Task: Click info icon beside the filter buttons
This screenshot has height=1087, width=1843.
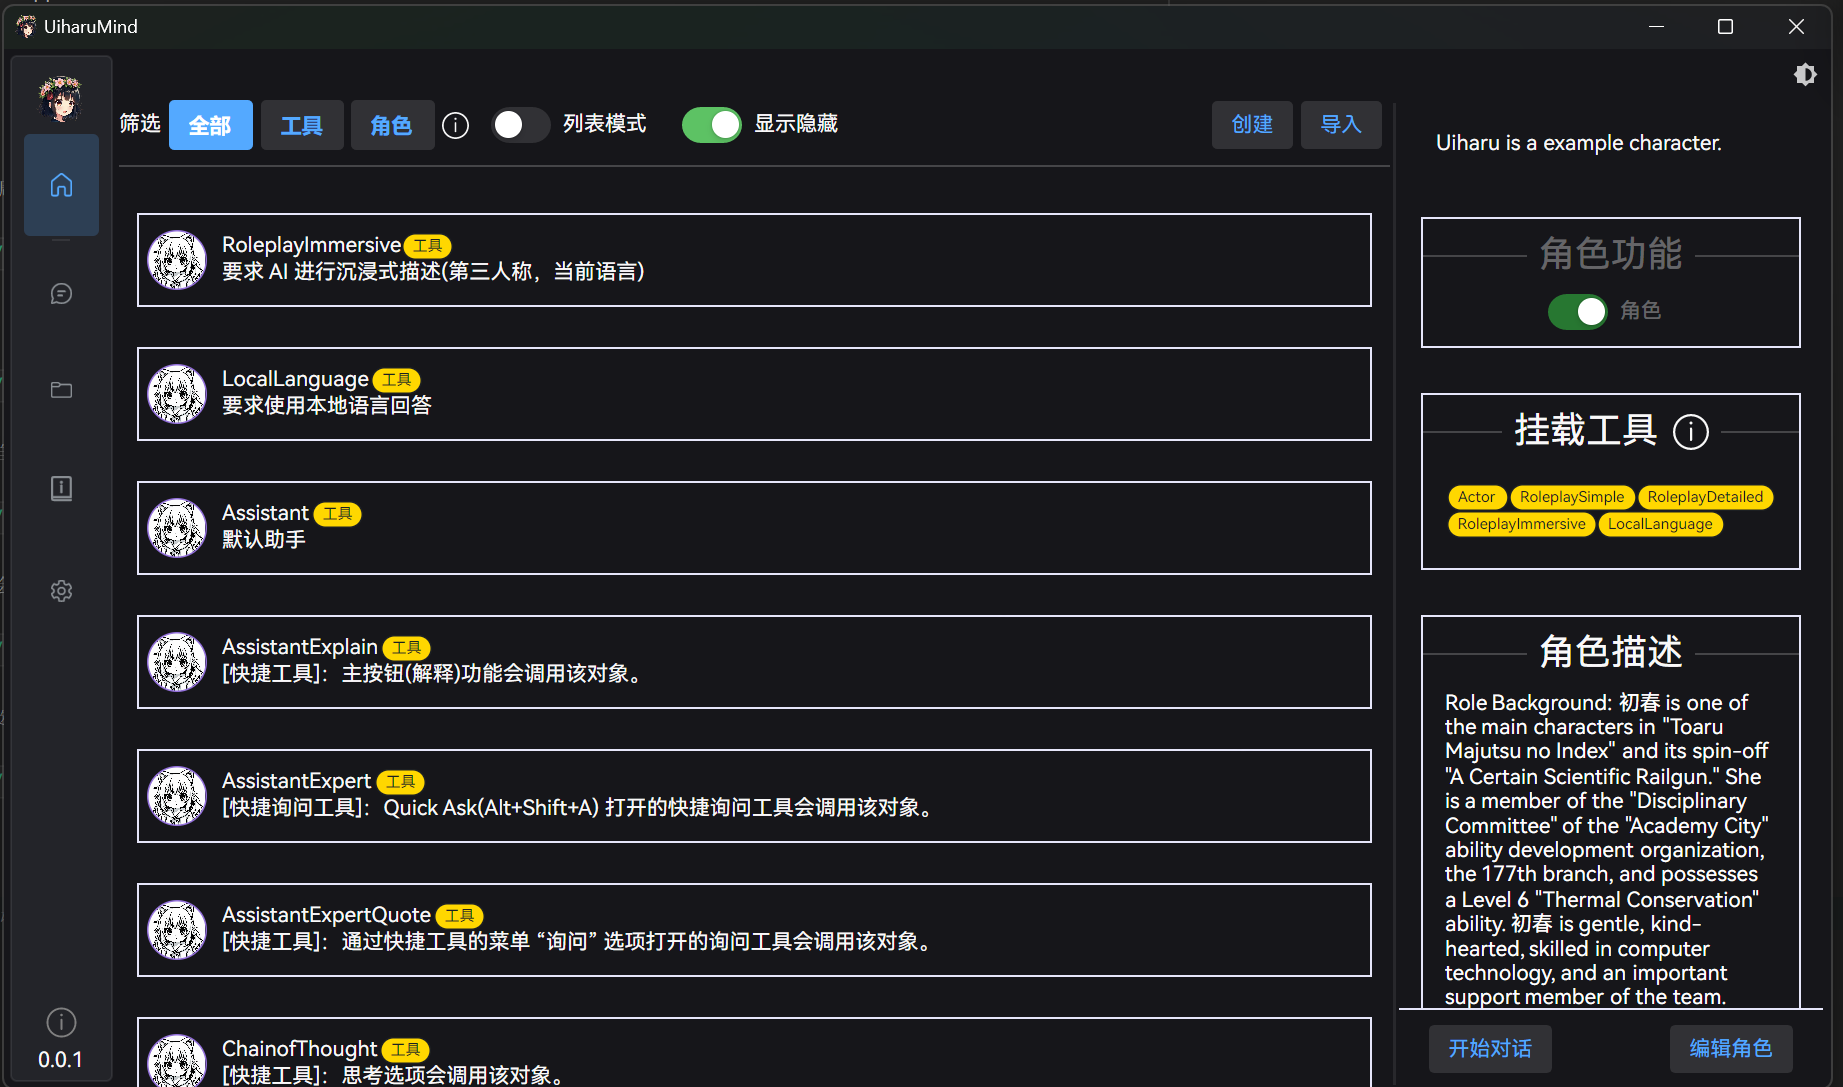Action: pyautogui.click(x=455, y=125)
